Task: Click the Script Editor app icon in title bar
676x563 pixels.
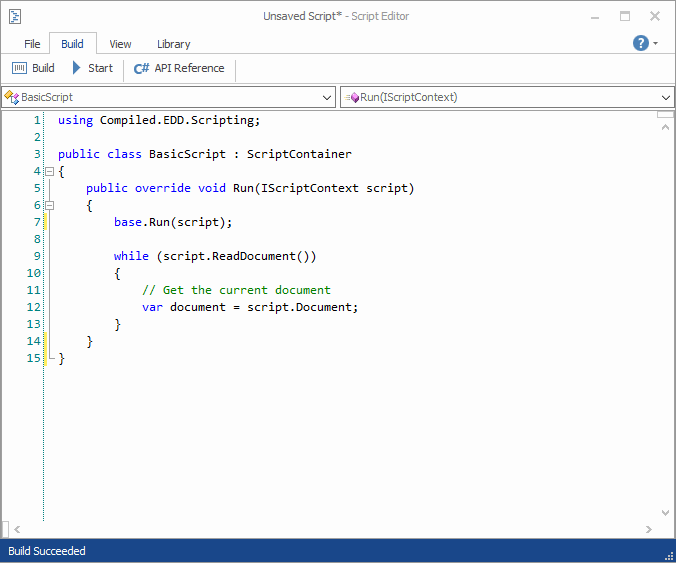Action: (16, 16)
